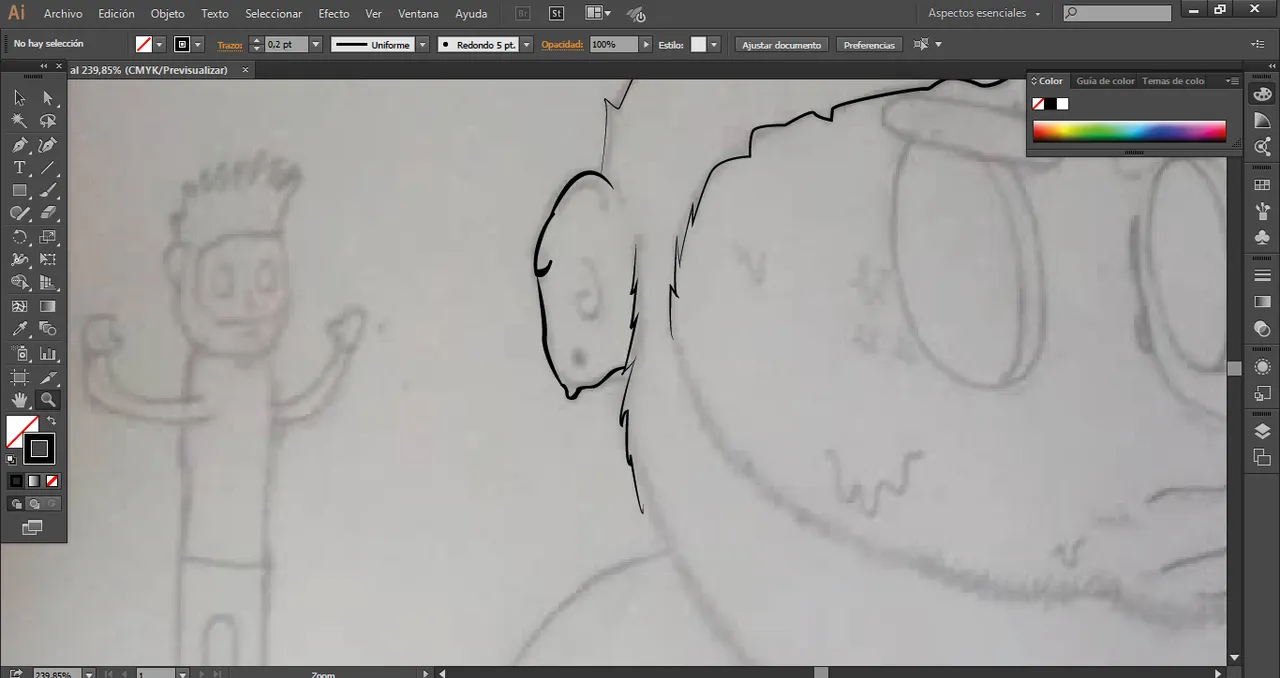Open the Redondo 5 pt brush dropdown

[x=526, y=44]
